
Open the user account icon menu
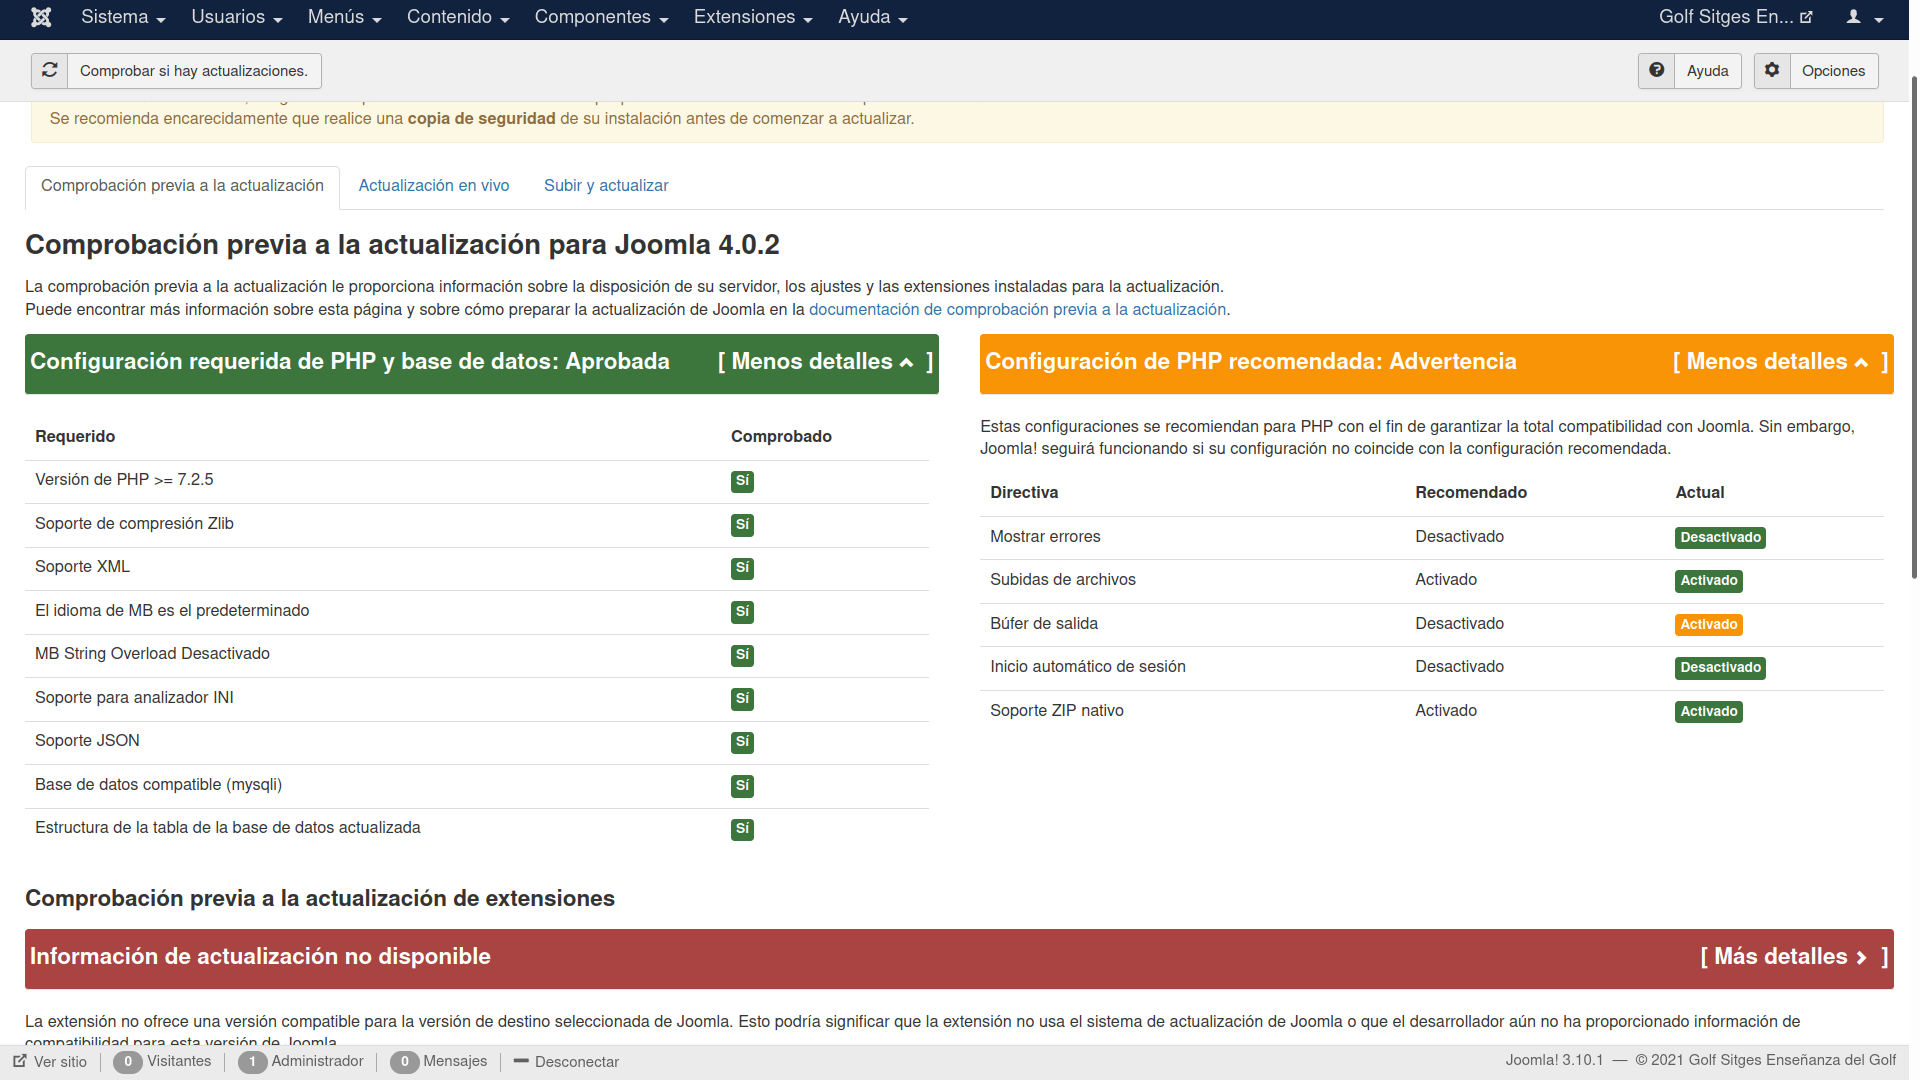tap(1864, 17)
